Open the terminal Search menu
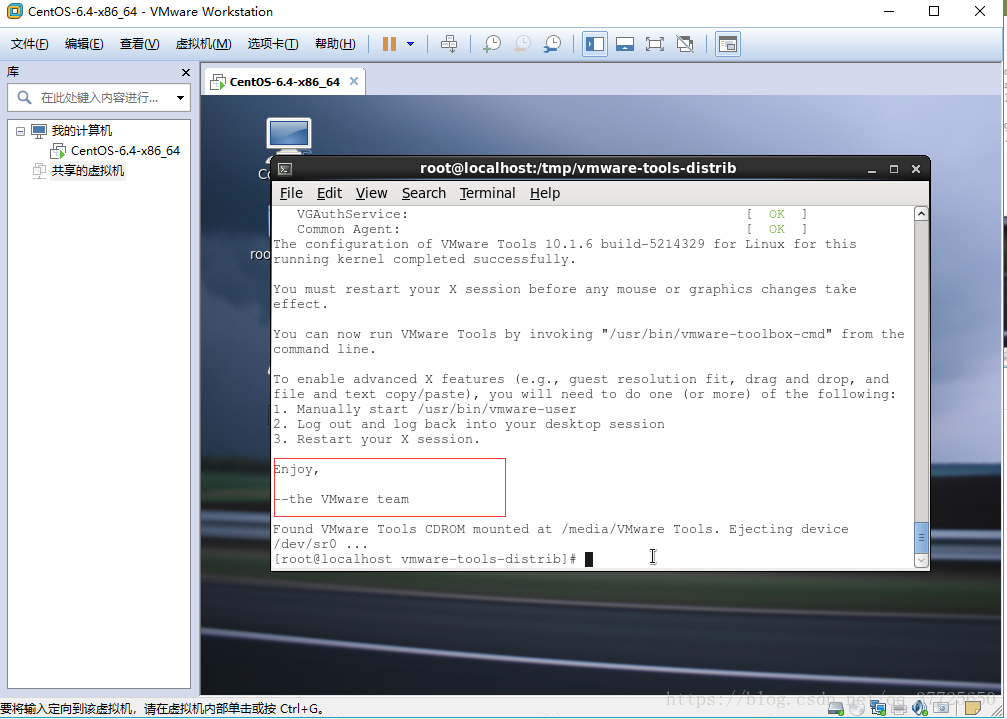This screenshot has height=719, width=1007. click(x=424, y=193)
